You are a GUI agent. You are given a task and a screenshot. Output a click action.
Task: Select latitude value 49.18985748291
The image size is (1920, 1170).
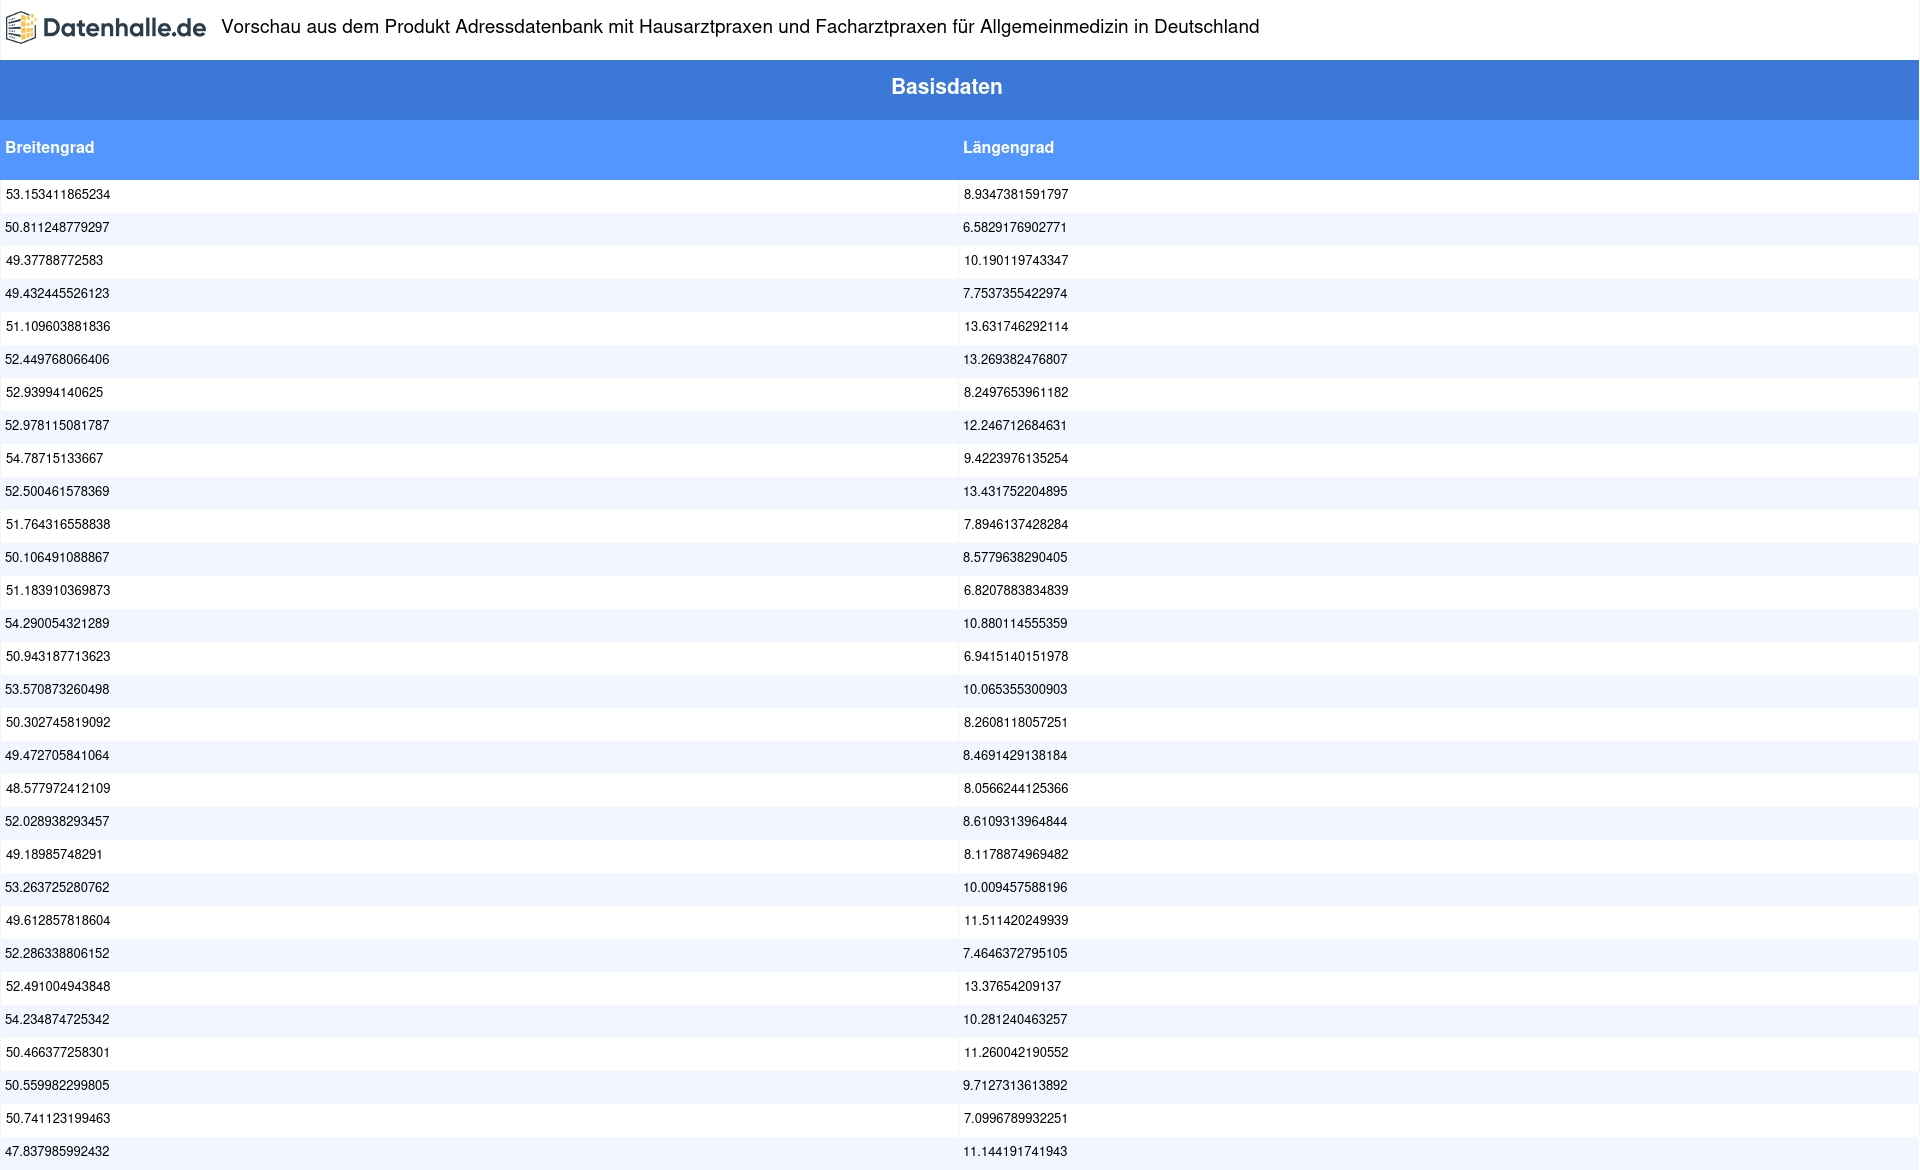click(54, 855)
